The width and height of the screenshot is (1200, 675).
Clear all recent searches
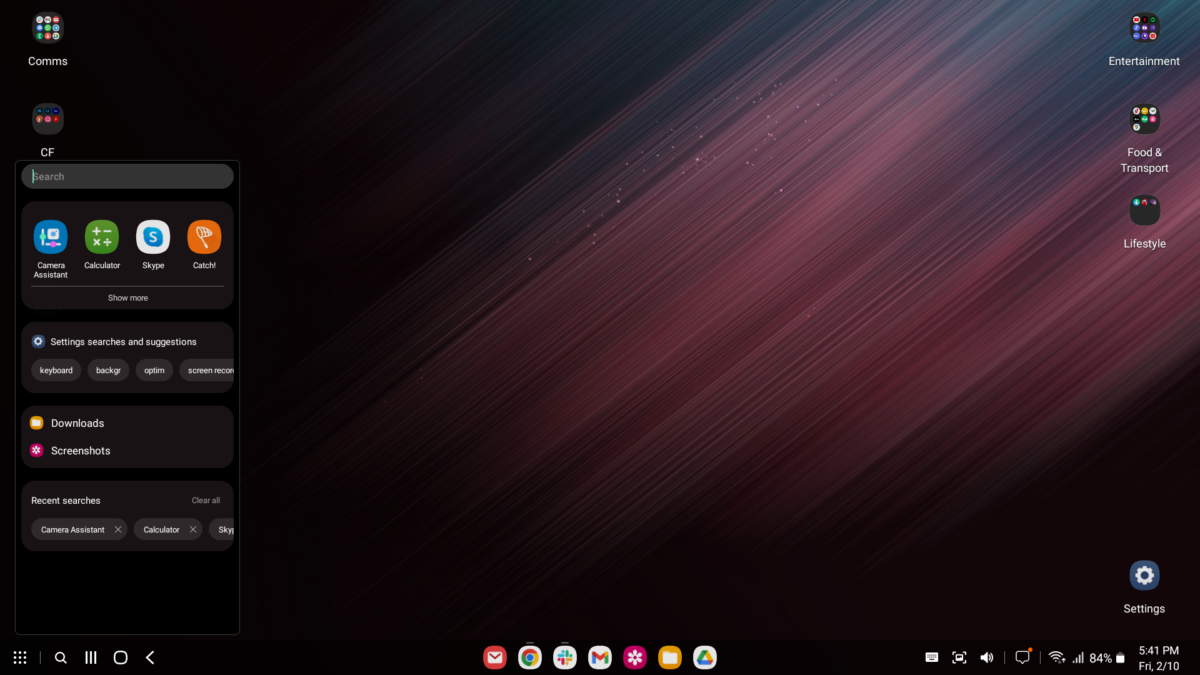coord(205,500)
